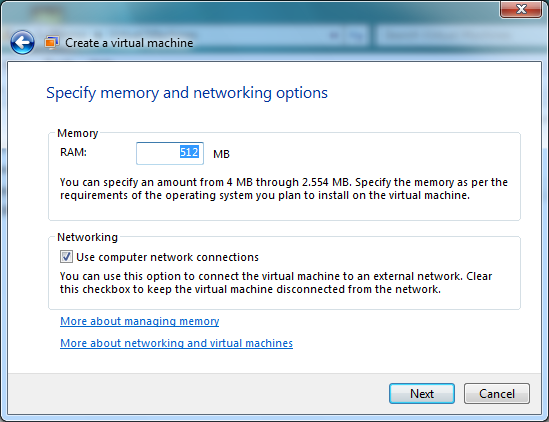549x422 pixels.
Task: Click the Memory group box title
Action: click(x=78, y=133)
